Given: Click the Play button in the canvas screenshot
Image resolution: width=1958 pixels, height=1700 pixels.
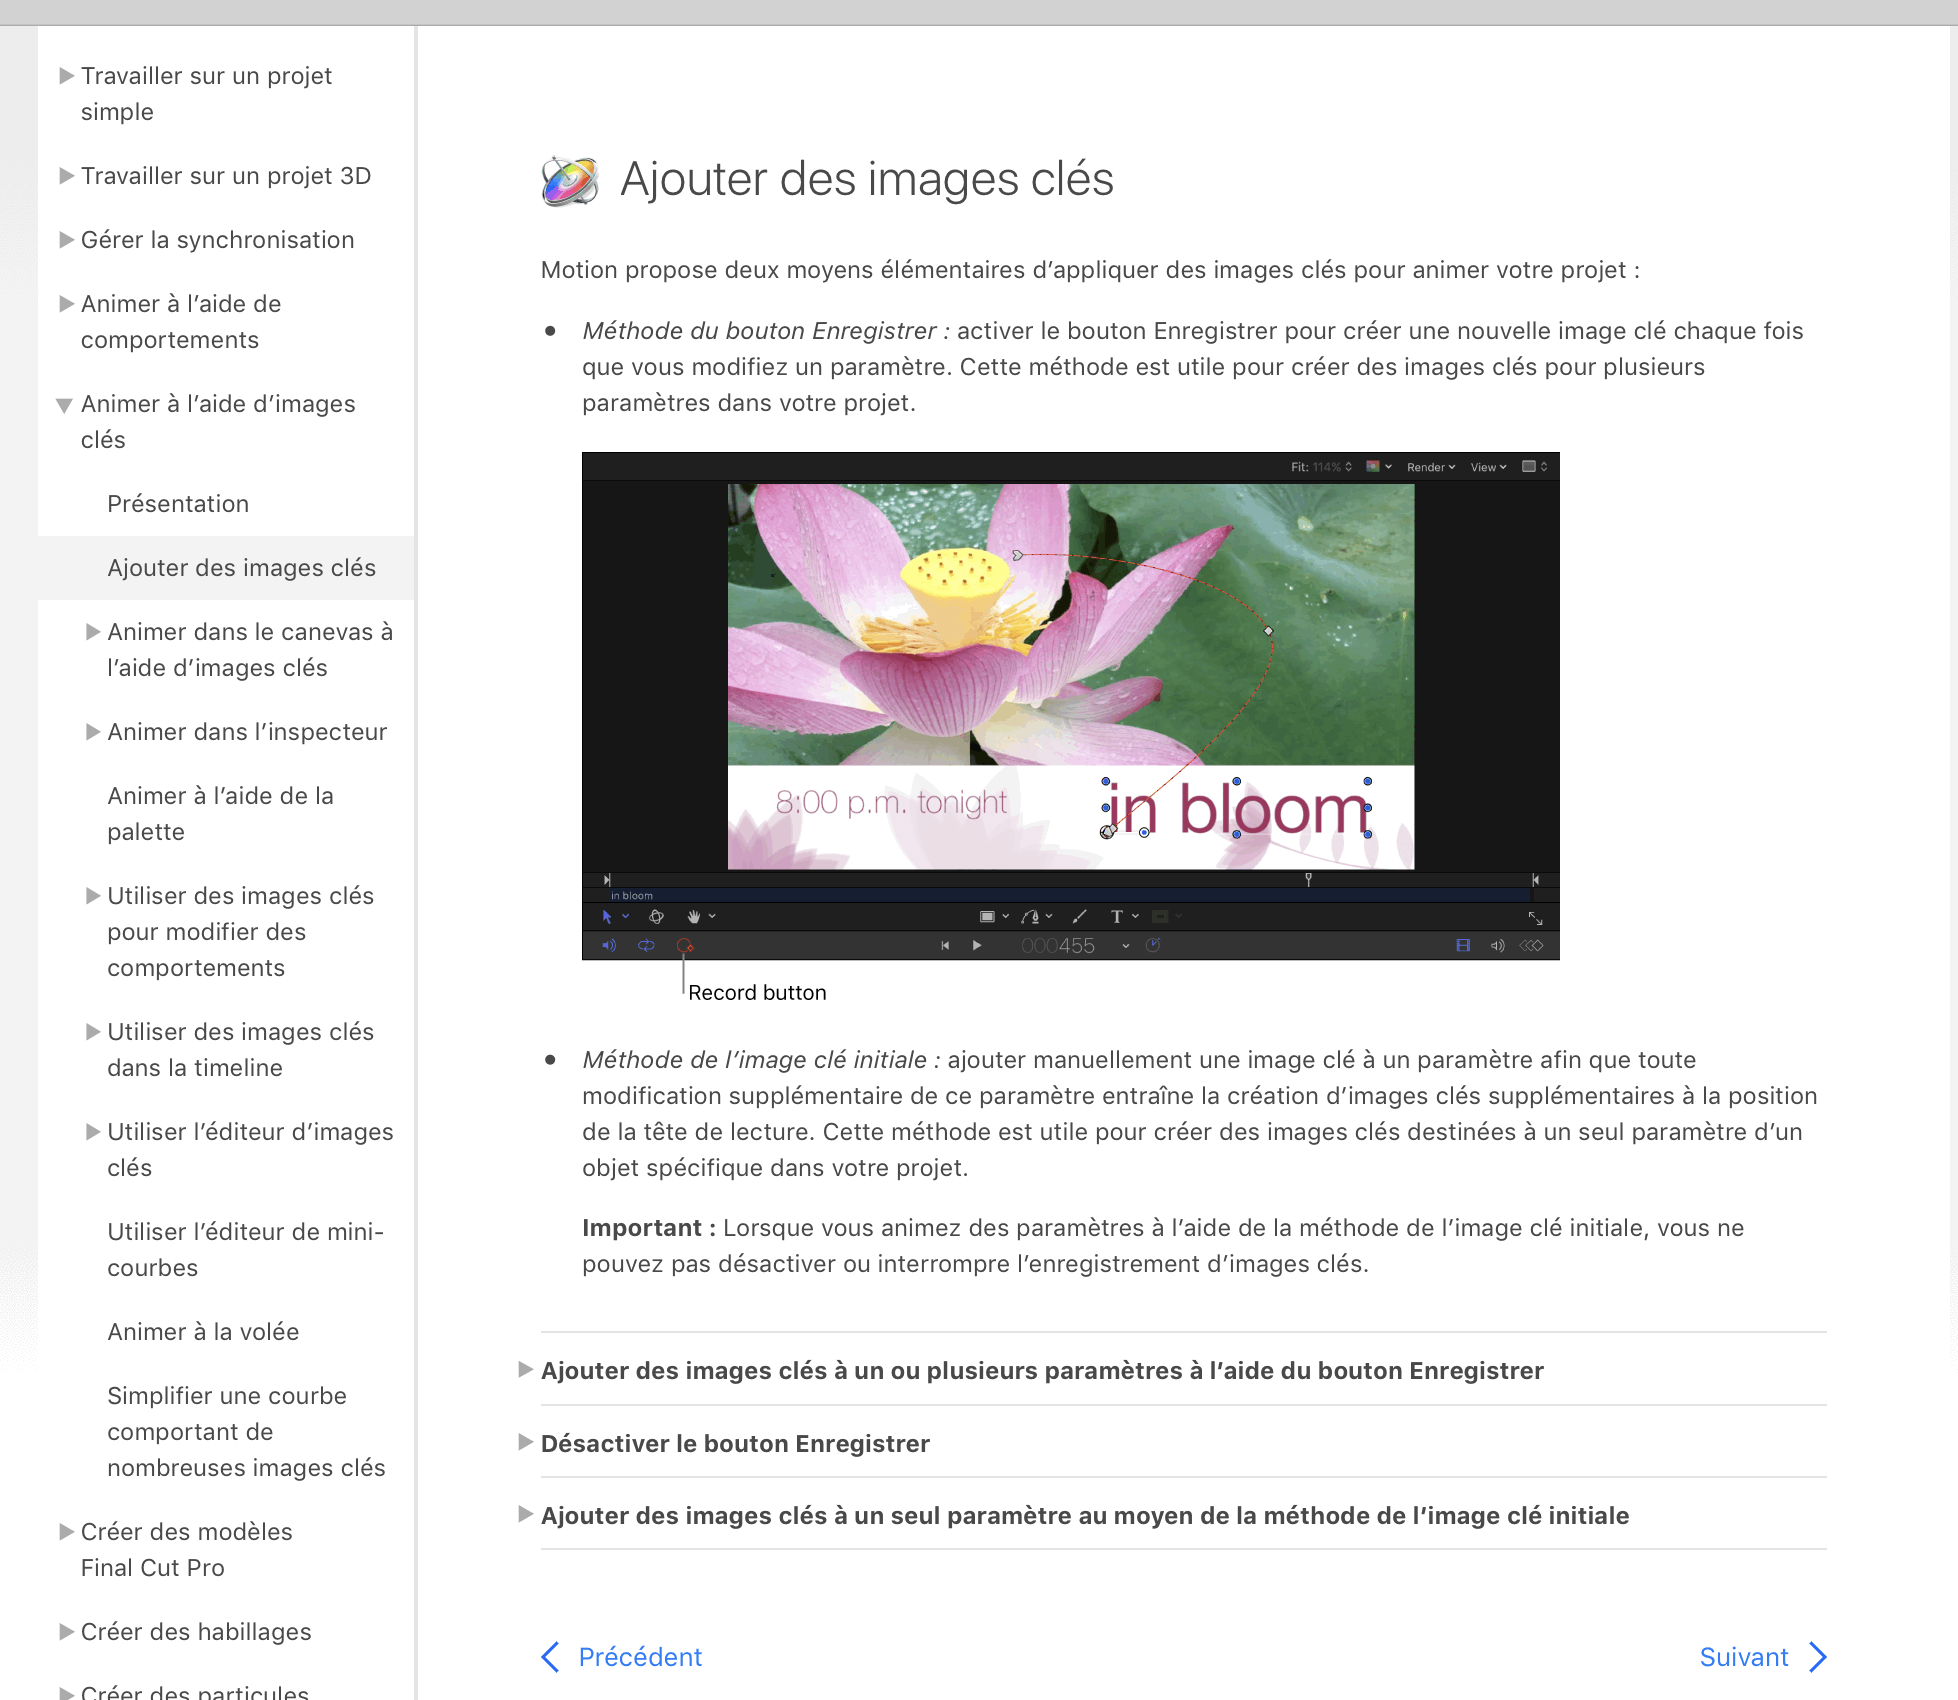Looking at the screenshot, I should click(x=977, y=945).
